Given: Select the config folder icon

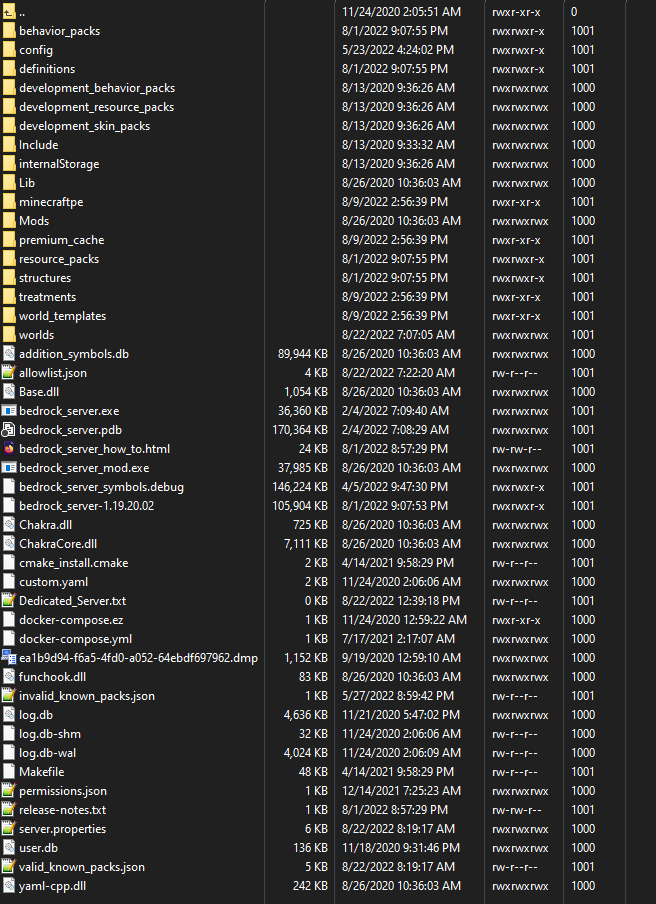Looking at the screenshot, I should (x=9, y=50).
